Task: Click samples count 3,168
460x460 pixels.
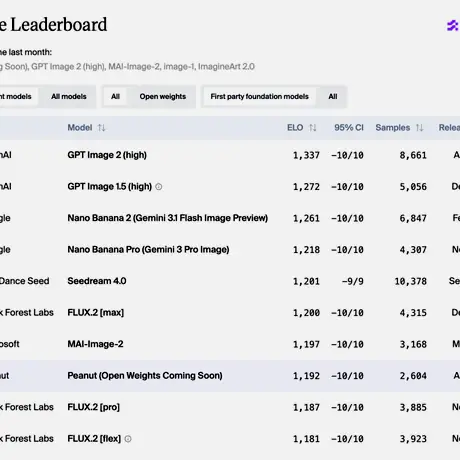Action: [x=413, y=344]
